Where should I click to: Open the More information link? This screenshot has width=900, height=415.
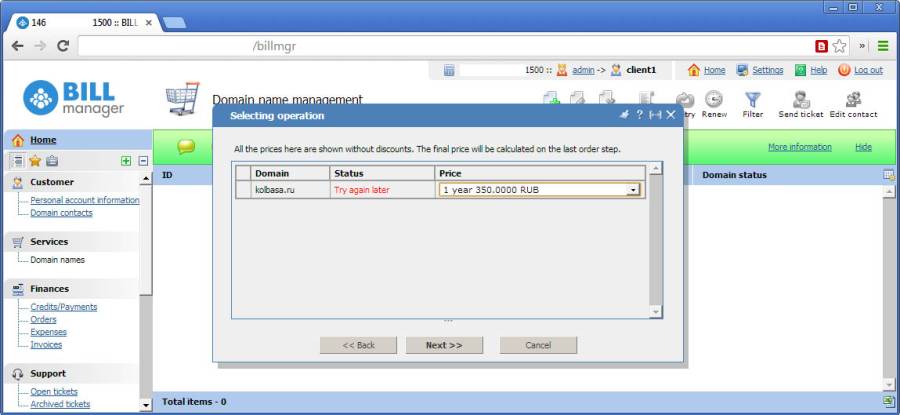coord(800,147)
